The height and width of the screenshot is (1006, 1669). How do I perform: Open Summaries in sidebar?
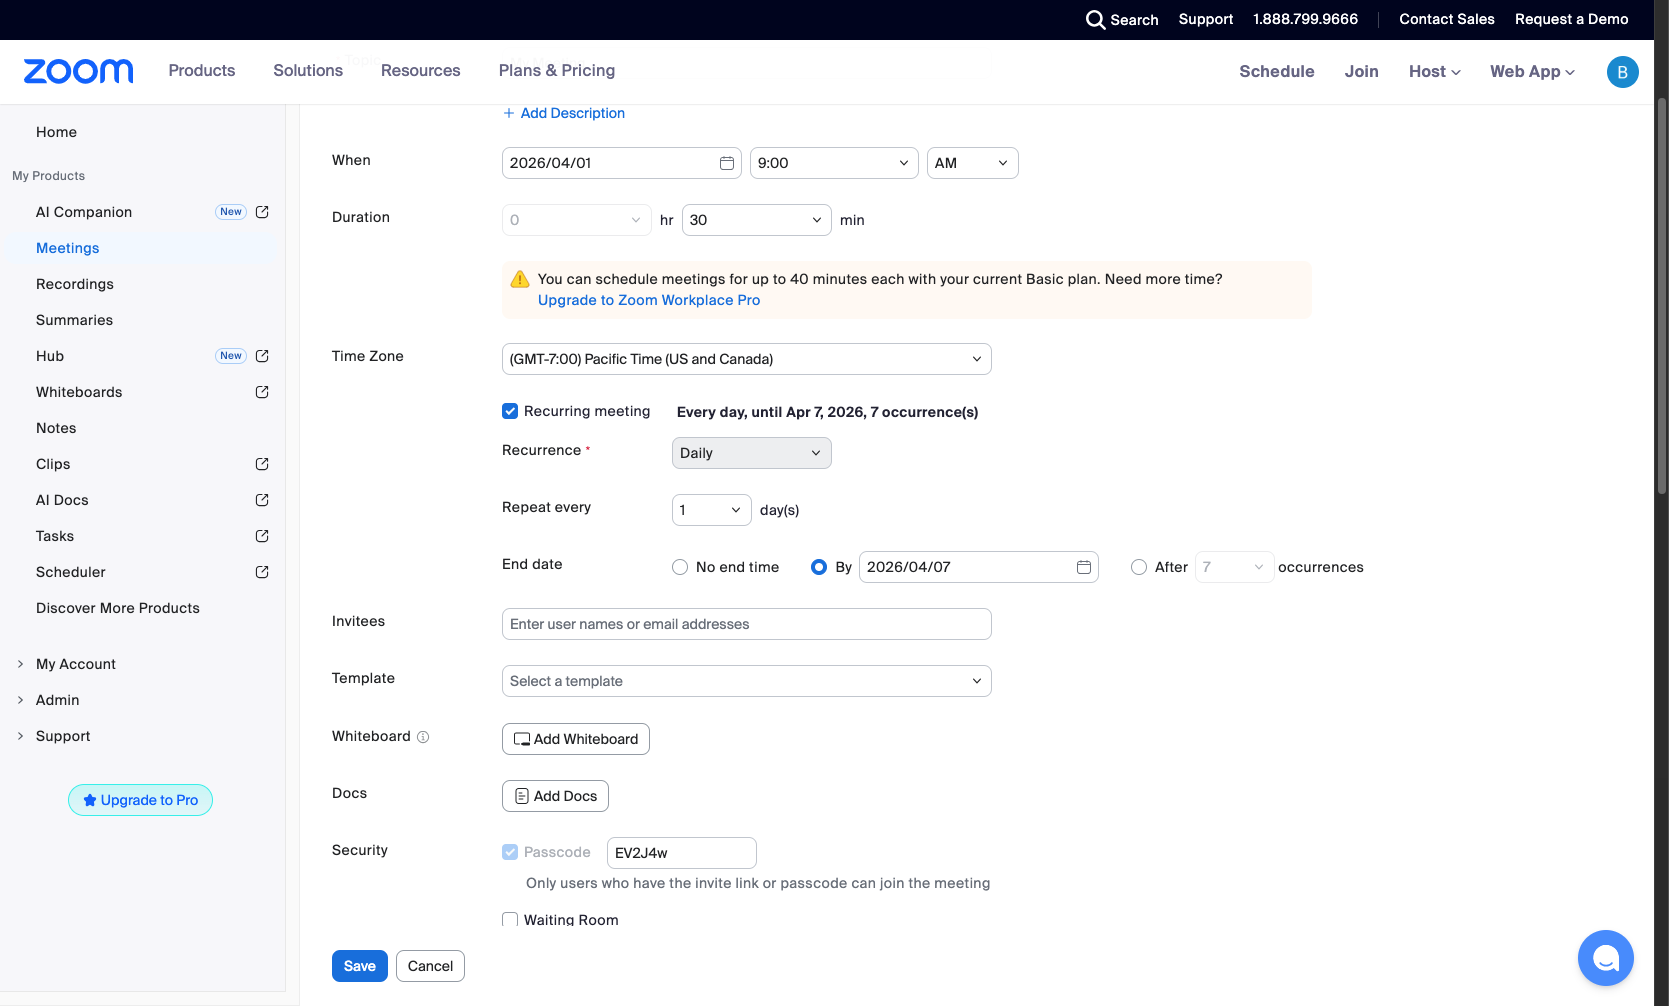pyautogui.click(x=74, y=320)
